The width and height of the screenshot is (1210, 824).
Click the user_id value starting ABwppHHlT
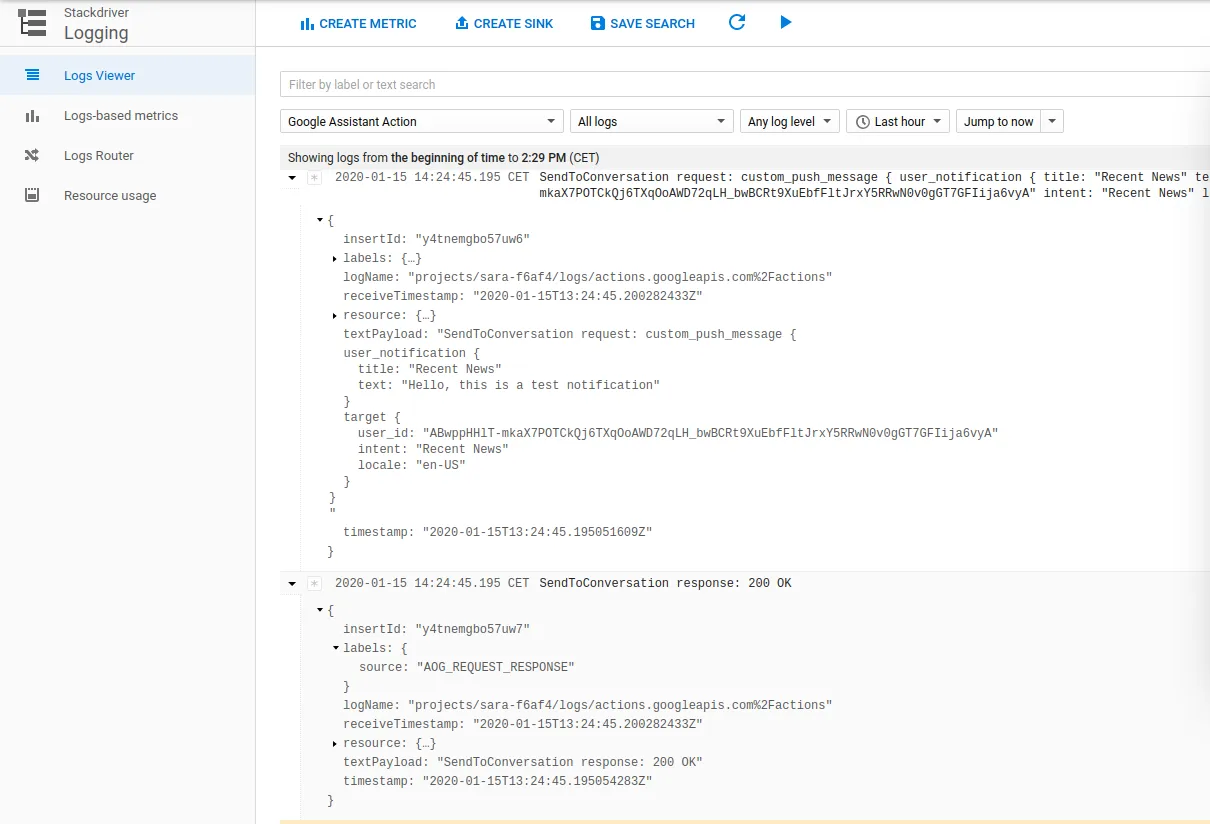710,433
